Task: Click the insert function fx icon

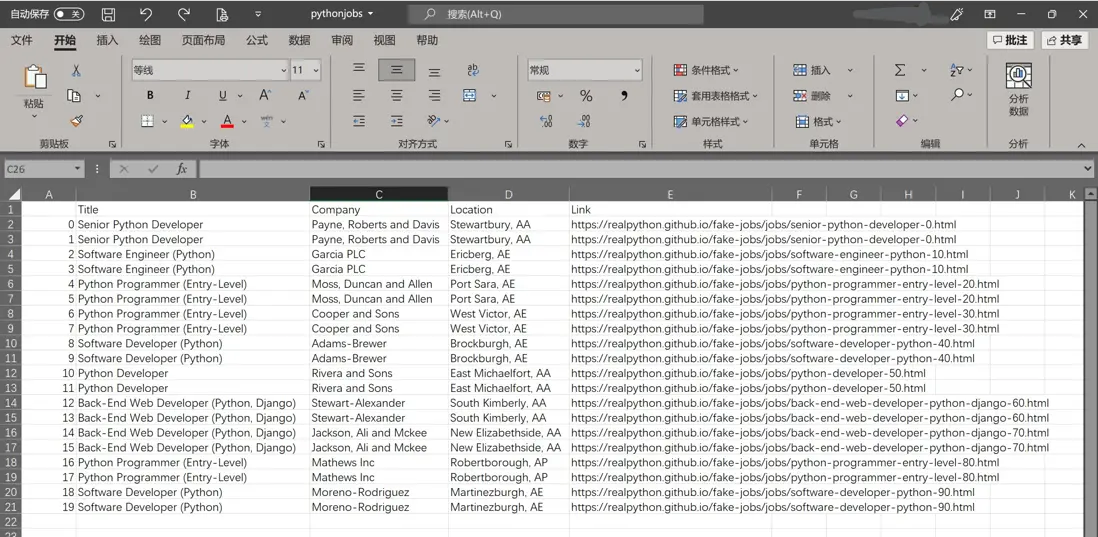Action: point(182,169)
